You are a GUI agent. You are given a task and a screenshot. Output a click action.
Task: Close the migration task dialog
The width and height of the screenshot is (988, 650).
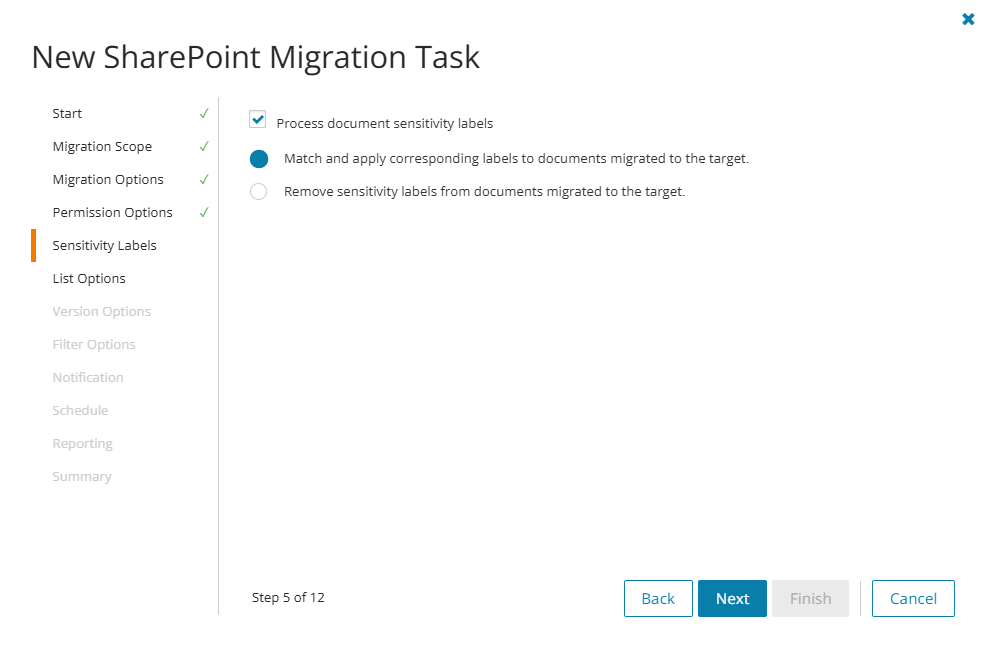point(968,19)
